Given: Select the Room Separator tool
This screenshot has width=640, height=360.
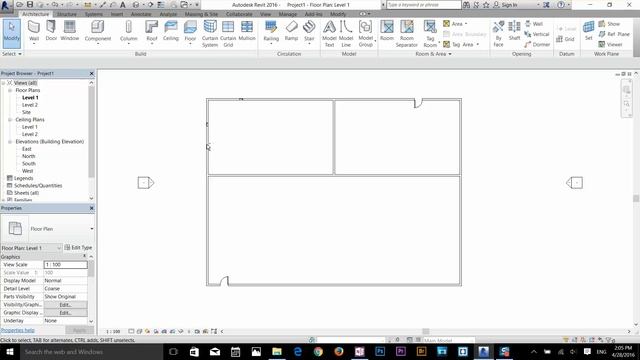Looking at the screenshot, I should (x=407, y=34).
